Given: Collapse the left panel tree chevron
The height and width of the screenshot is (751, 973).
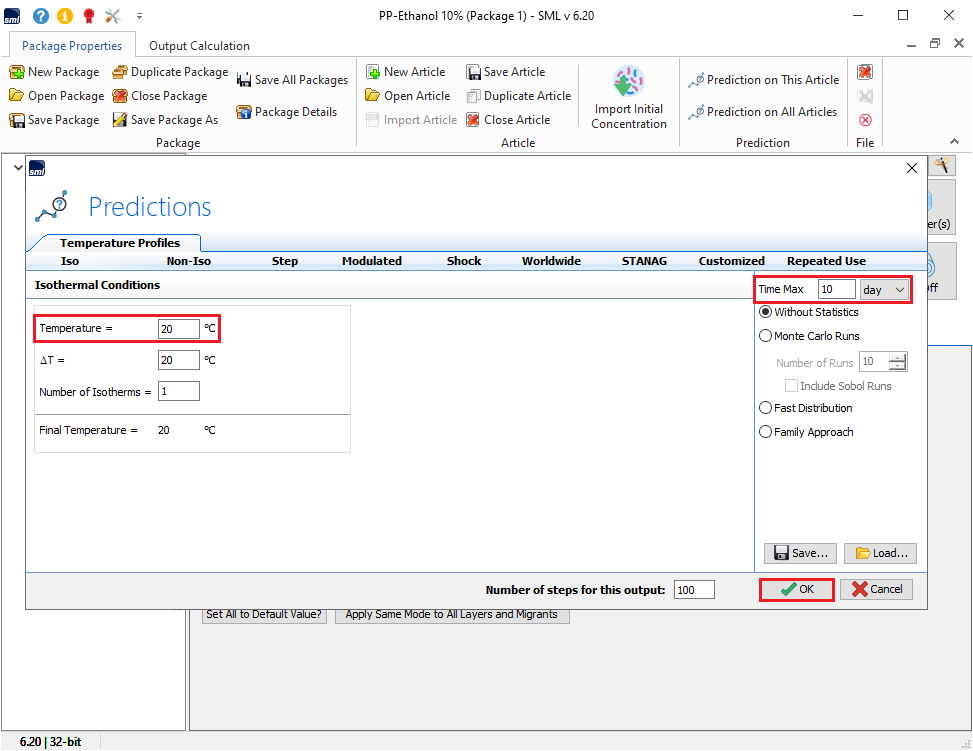Looking at the screenshot, I should 17,167.
